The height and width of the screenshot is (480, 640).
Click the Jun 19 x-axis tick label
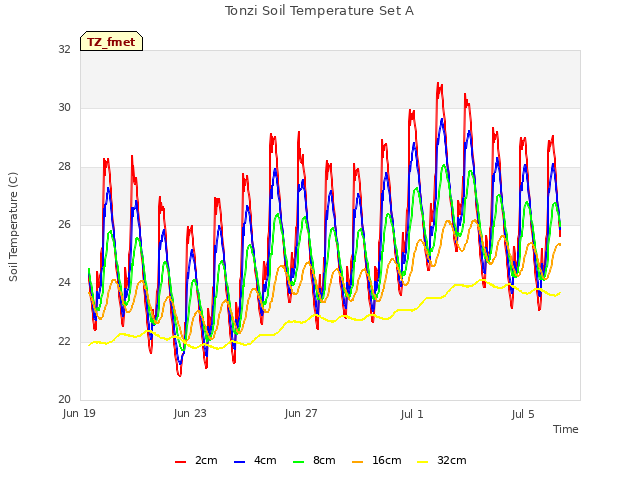[79, 413]
